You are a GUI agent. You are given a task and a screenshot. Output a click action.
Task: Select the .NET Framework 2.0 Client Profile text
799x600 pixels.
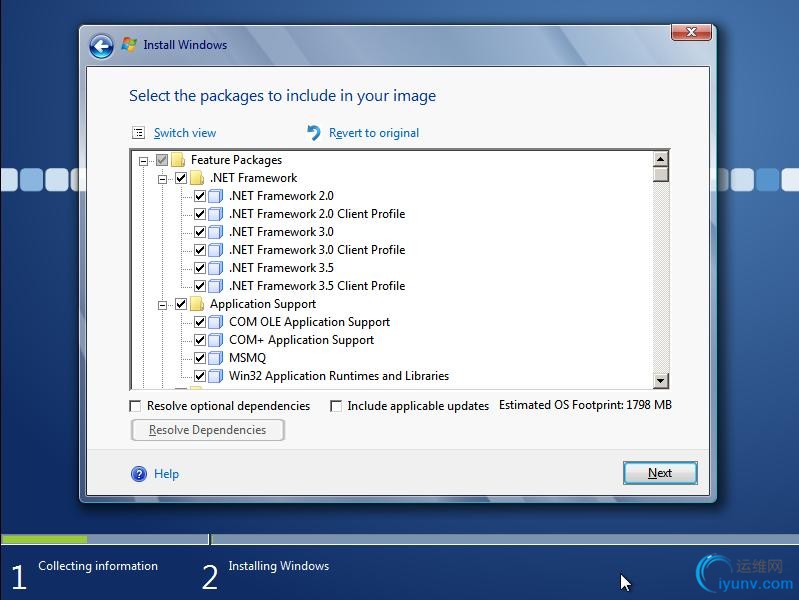(317, 214)
